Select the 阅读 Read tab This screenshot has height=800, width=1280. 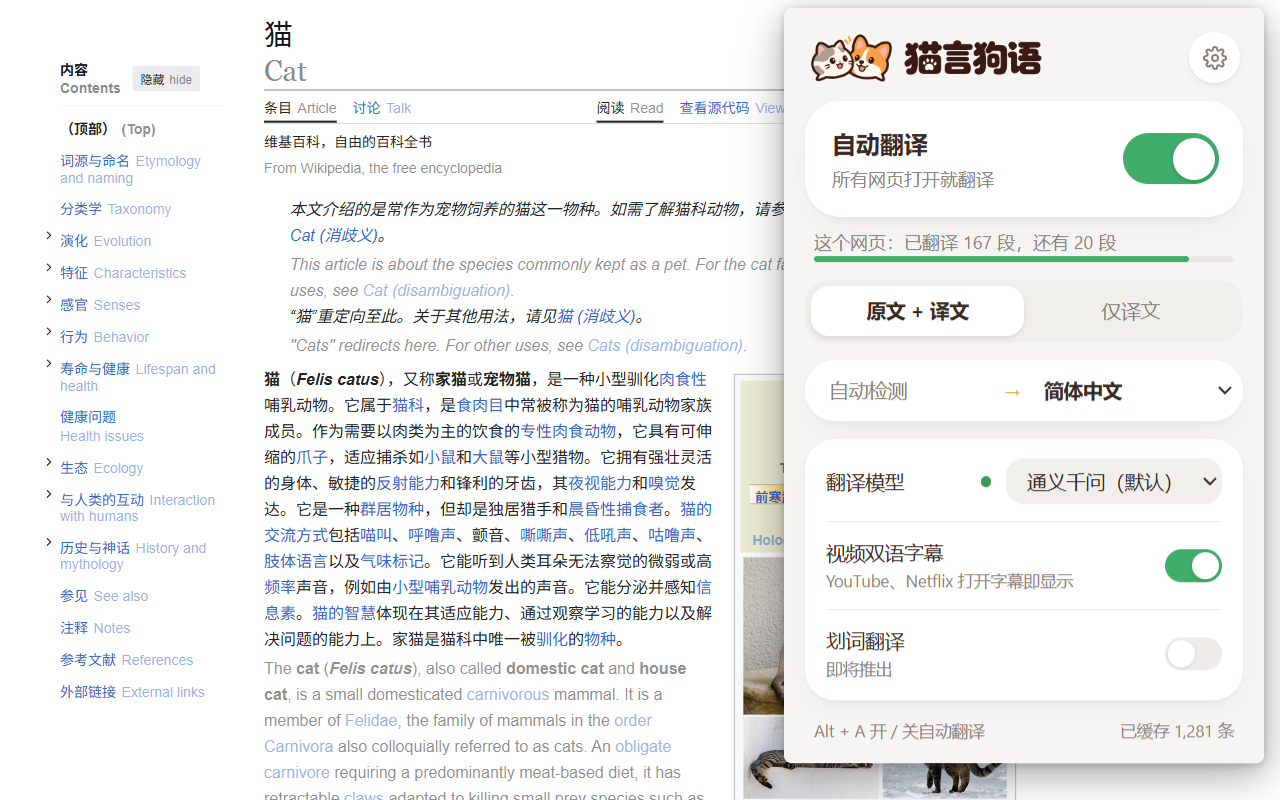[x=630, y=108]
